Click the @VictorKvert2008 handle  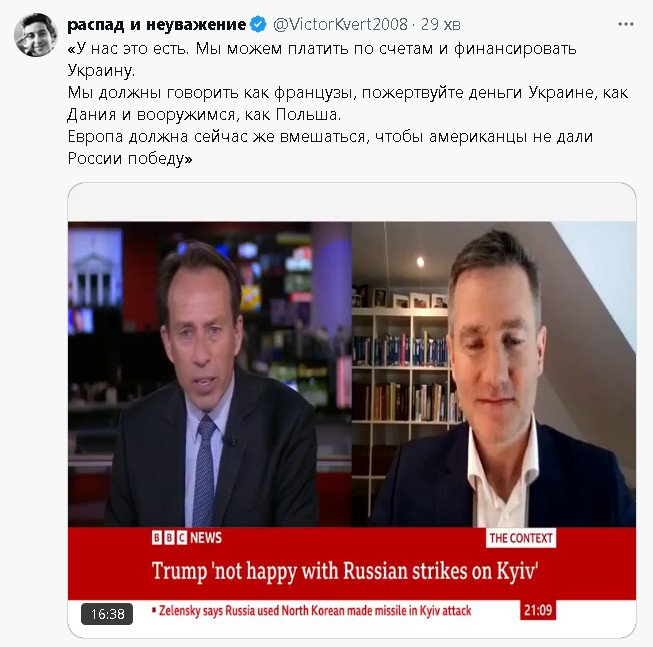pyautogui.click(x=340, y=25)
